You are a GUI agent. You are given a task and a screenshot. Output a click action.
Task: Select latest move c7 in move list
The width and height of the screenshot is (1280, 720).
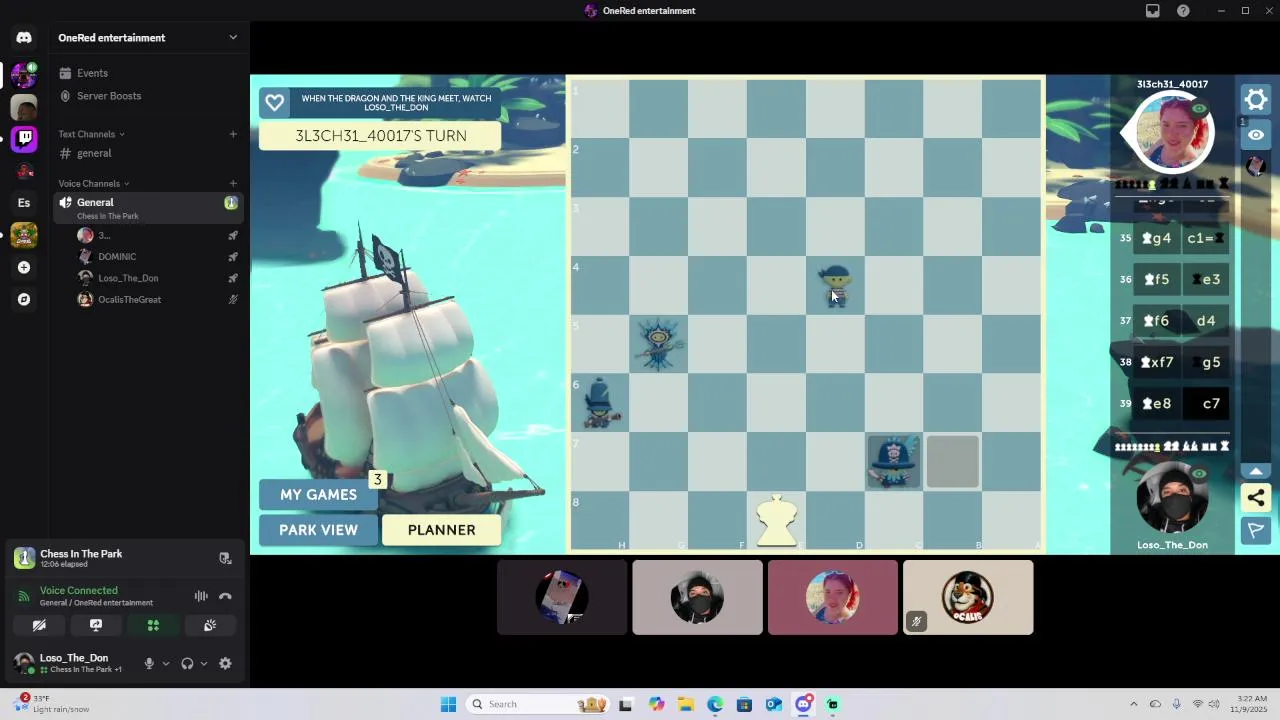(1207, 404)
